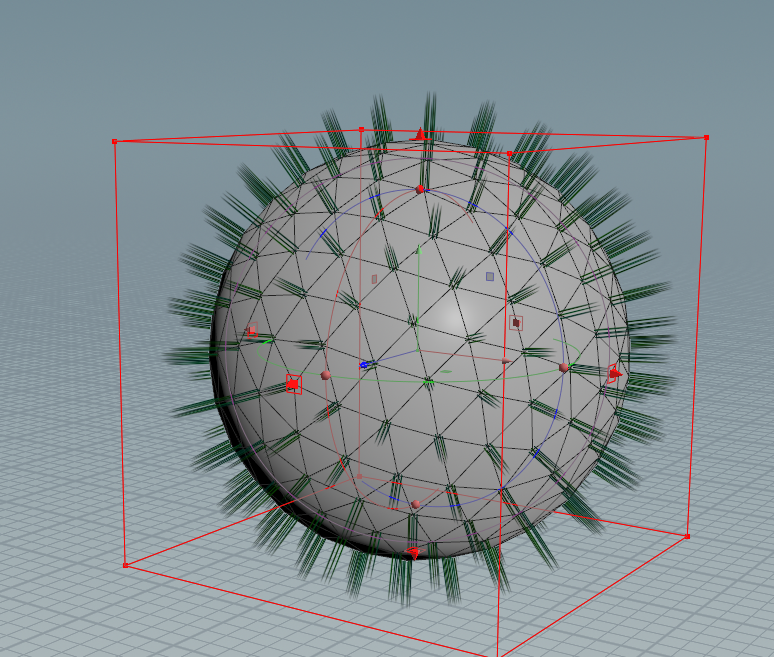The width and height of the screenshot is (774, 657).
Task: Select the pink square plane handle
Action: coord(374,279)
